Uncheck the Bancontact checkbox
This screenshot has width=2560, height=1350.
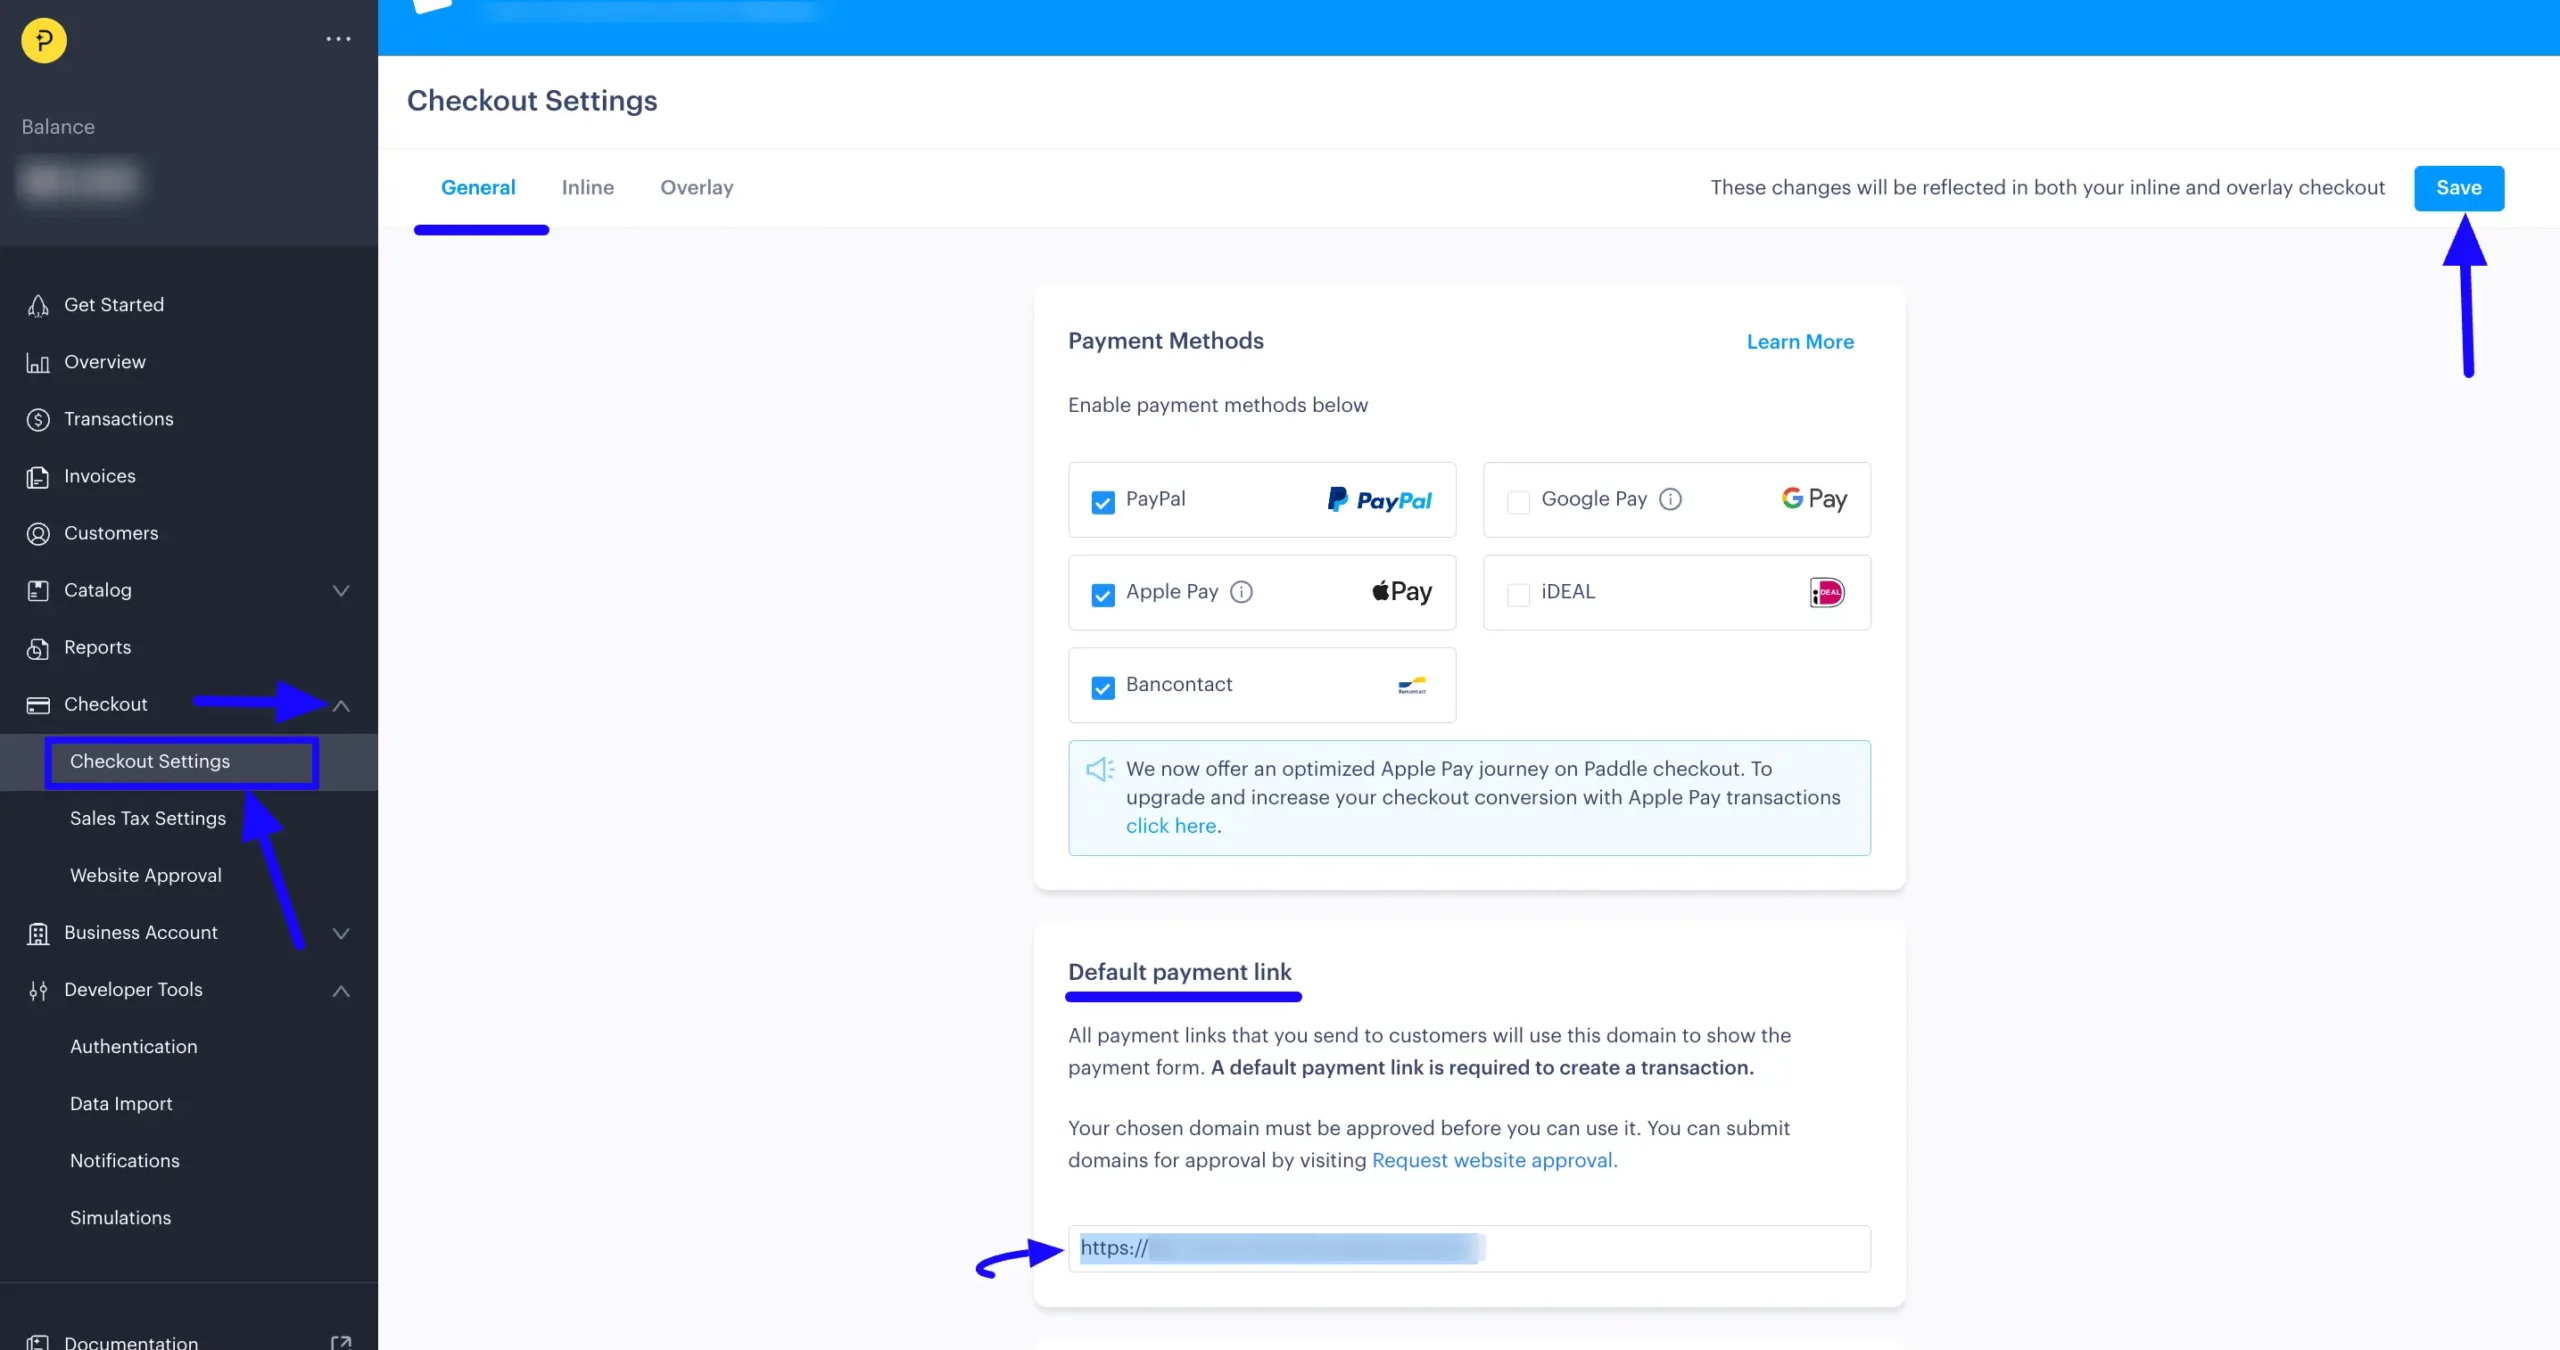tap(1102, 688)
